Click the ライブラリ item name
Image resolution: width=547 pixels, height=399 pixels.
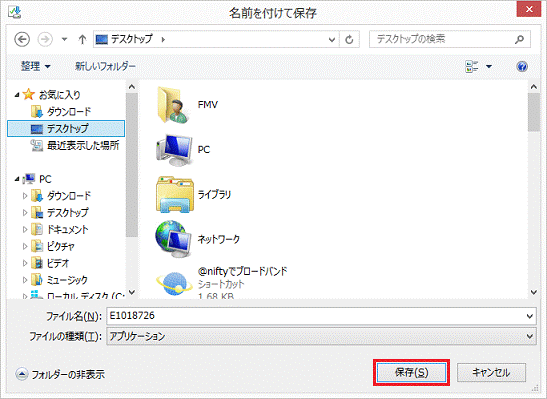click(x=214, y=194)
